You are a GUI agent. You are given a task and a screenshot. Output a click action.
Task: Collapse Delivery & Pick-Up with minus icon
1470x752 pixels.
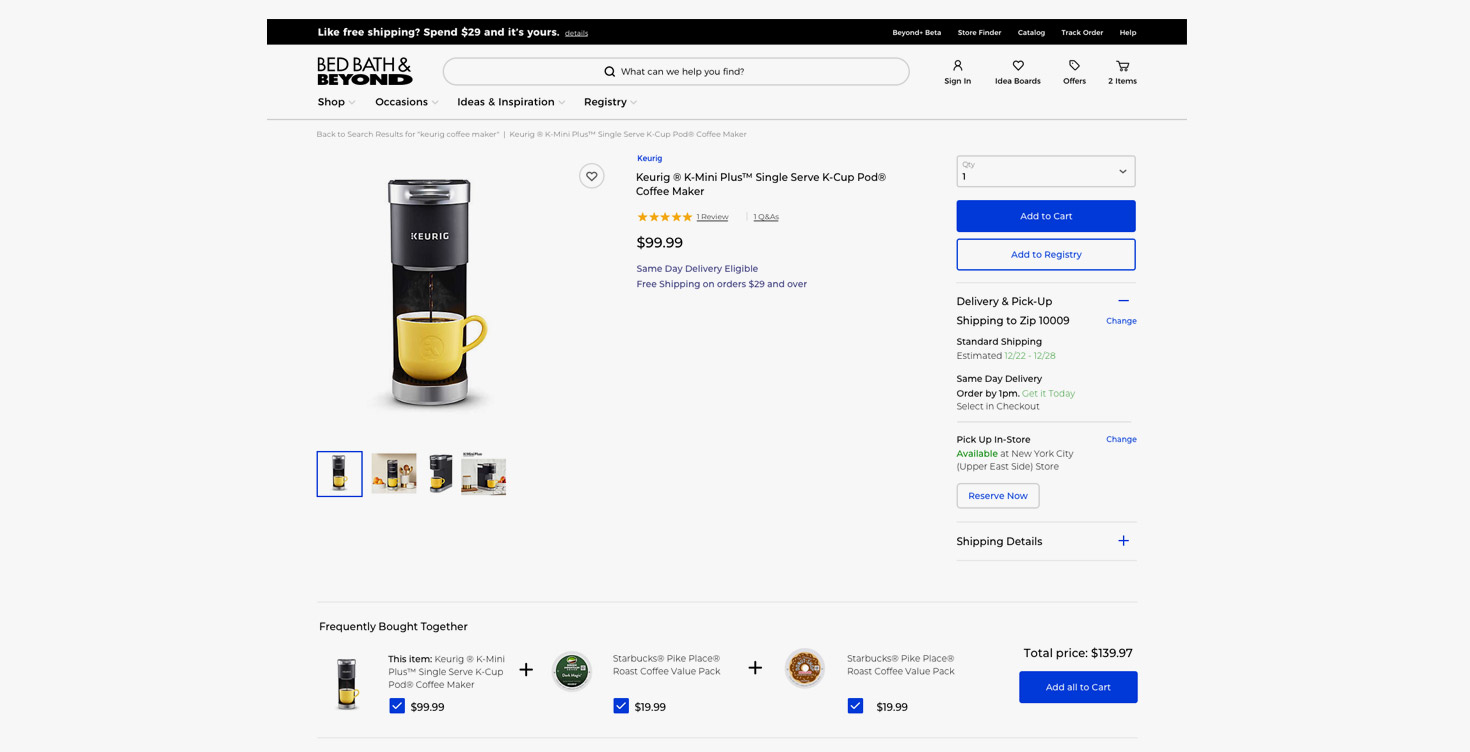pos(1123,301)
